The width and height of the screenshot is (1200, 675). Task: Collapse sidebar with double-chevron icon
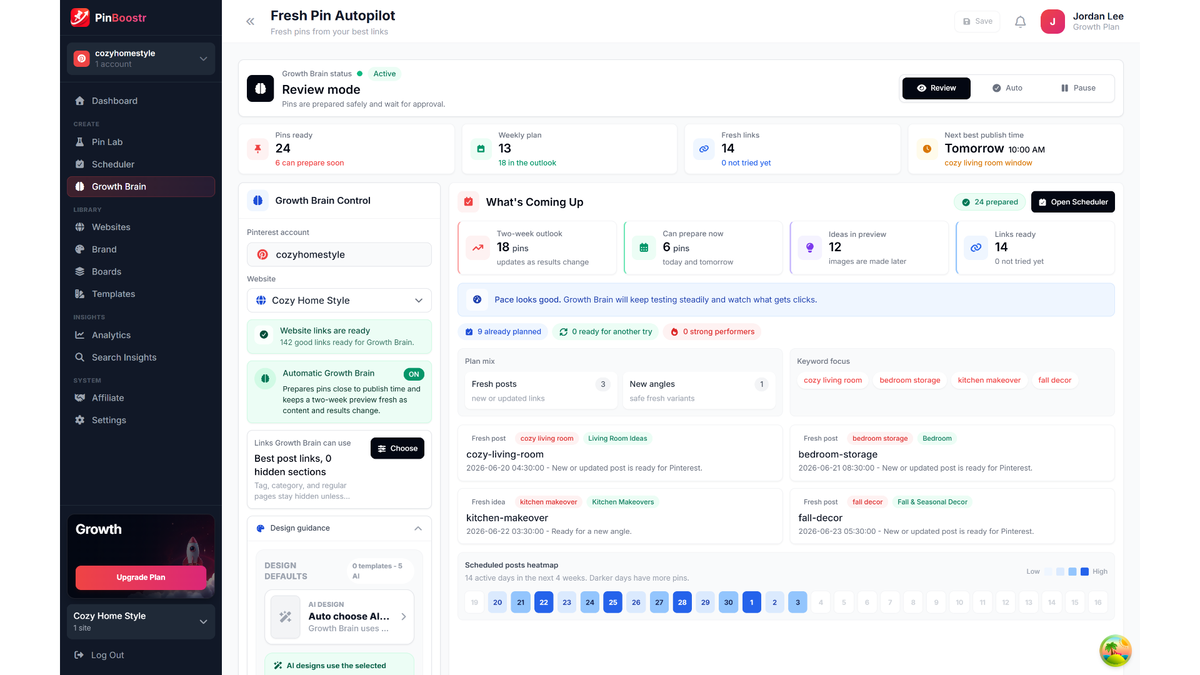coord(250,21)
